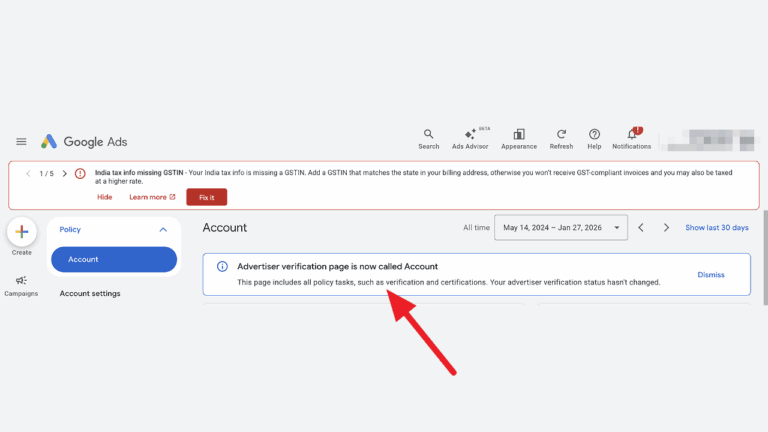Click the info icon in notice
Screen dimensions: 768x432
coord(222,266)
